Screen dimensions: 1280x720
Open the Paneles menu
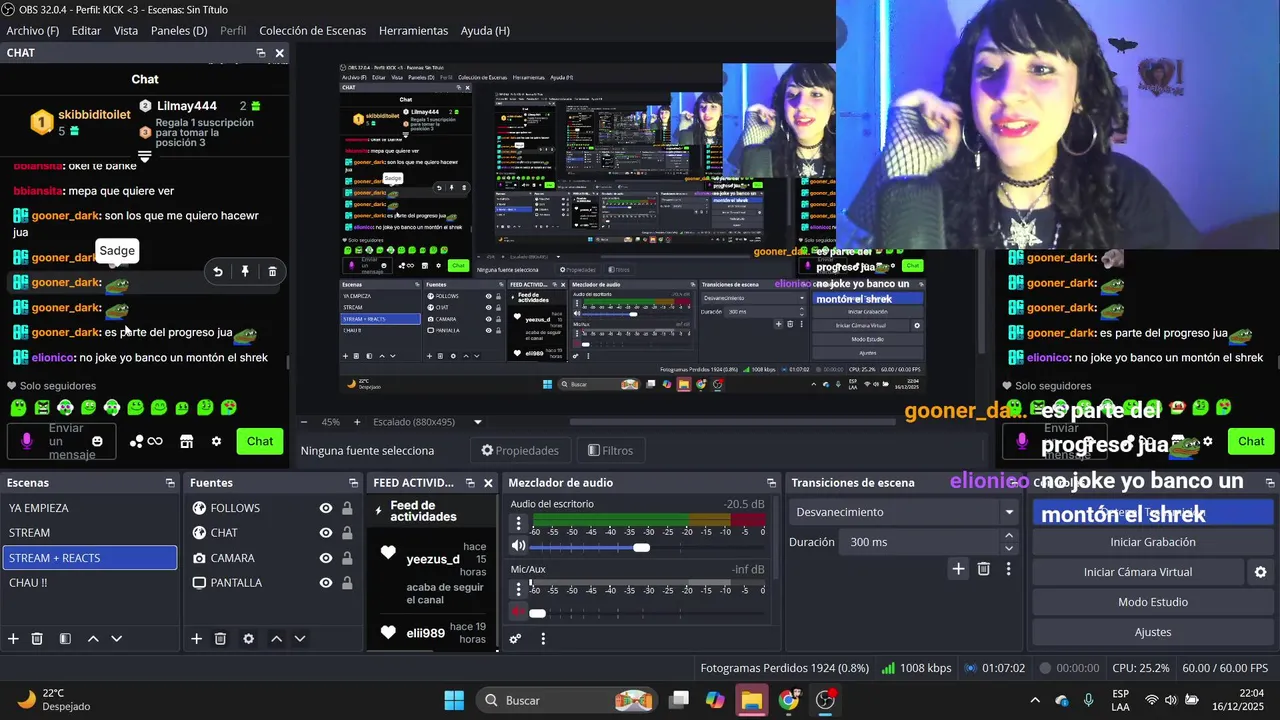click(x=179, y=31)
